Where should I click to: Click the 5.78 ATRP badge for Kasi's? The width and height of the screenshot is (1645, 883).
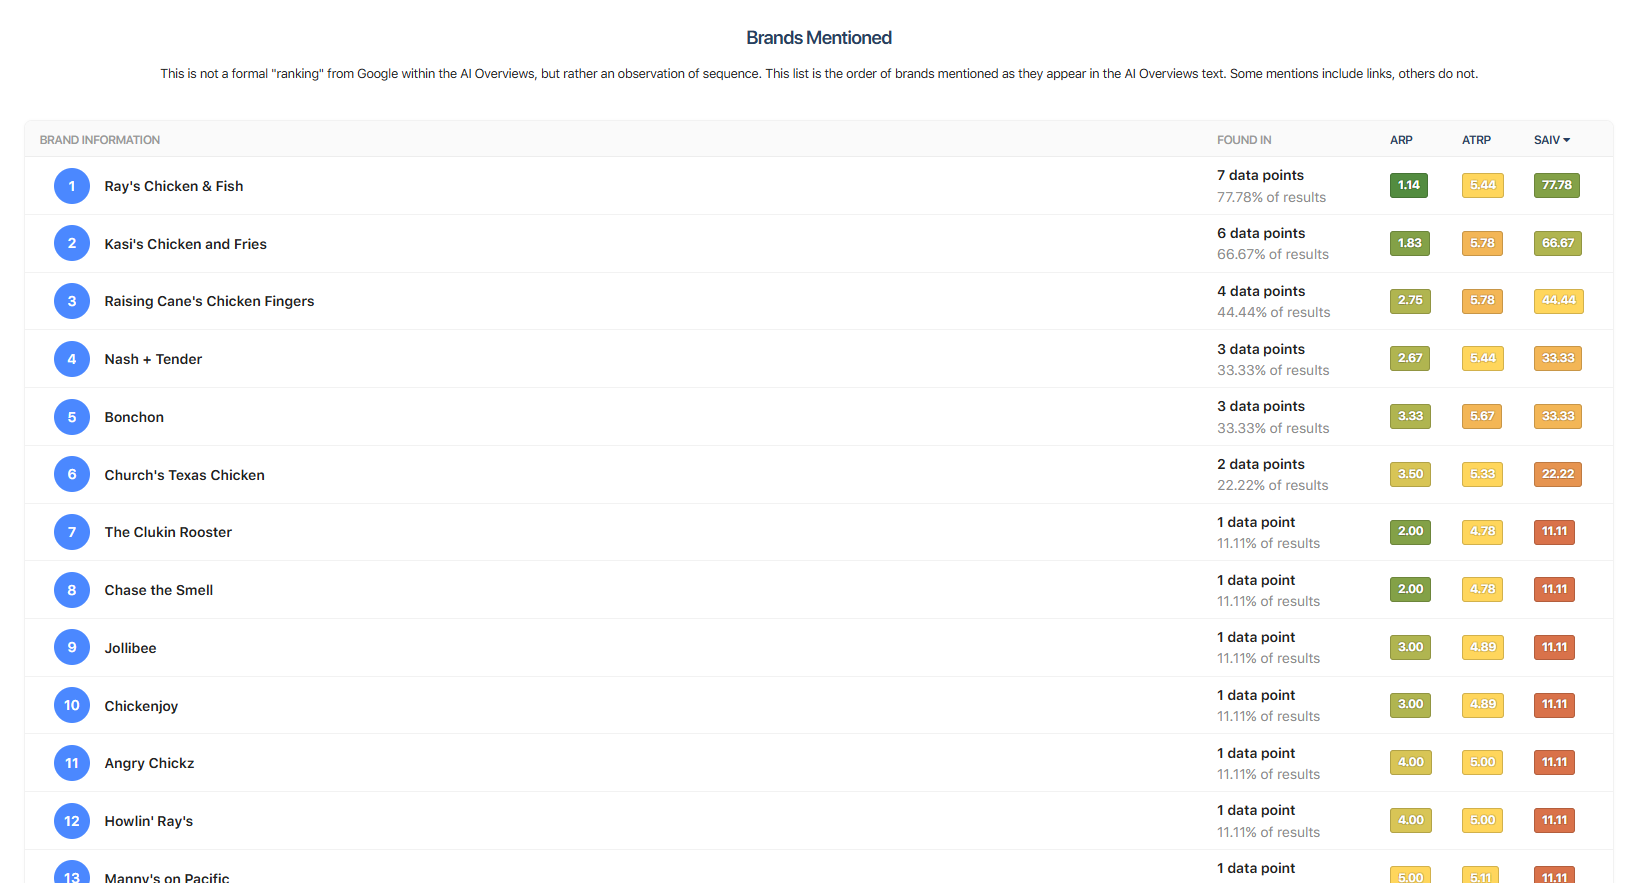[x=1482, y=243]
